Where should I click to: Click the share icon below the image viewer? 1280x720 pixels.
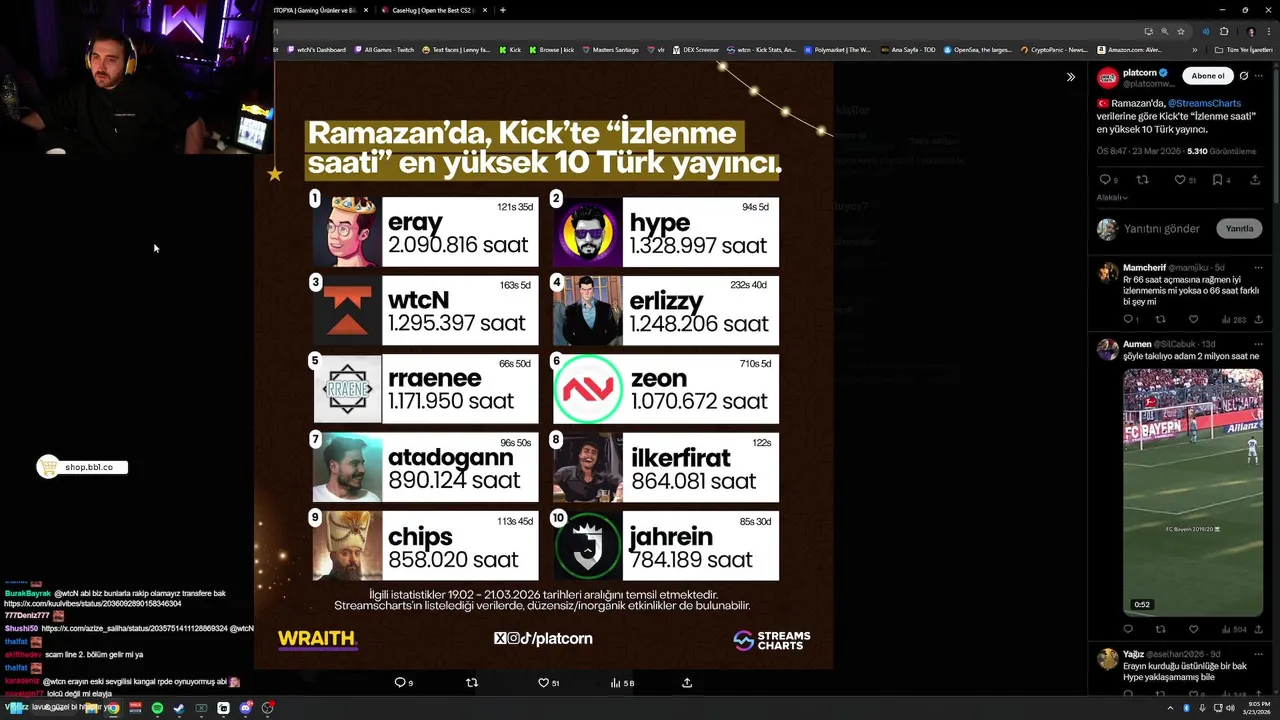click(687, 683)
